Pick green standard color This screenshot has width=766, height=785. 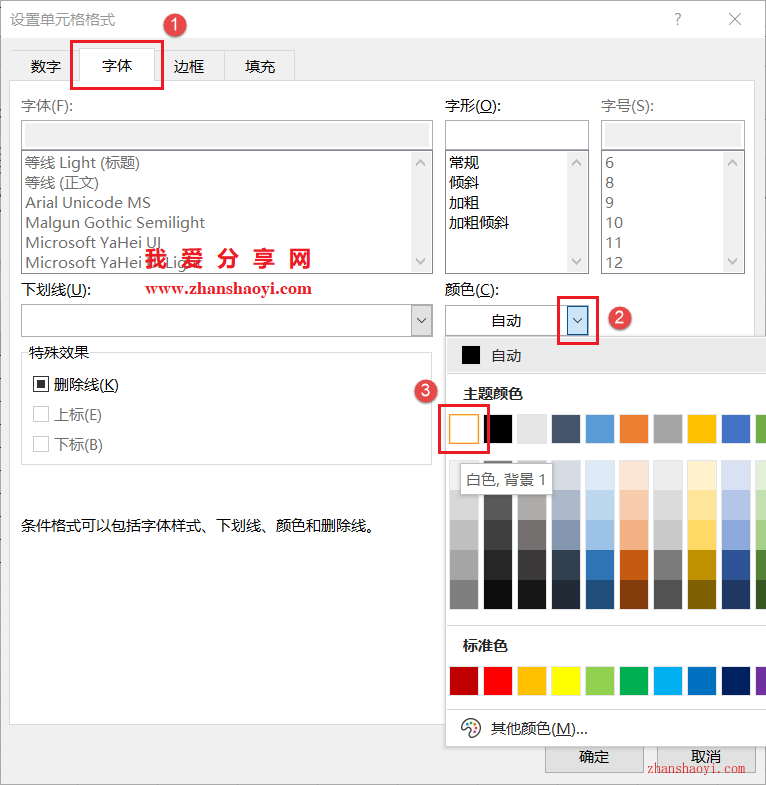634,681
